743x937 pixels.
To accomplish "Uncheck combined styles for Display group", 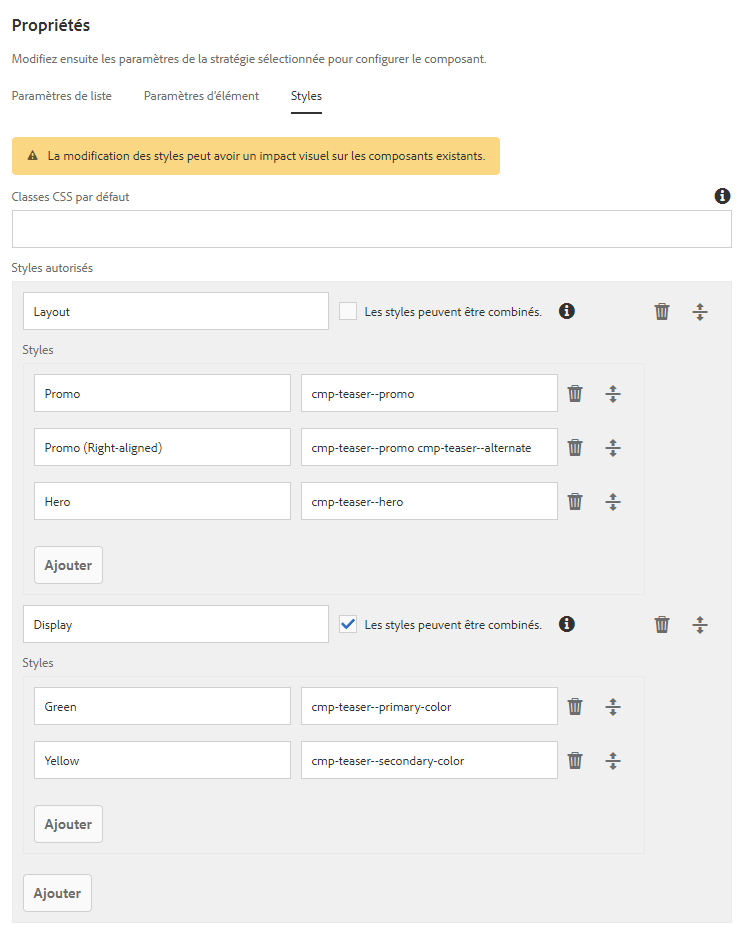I will pos(348,624).
